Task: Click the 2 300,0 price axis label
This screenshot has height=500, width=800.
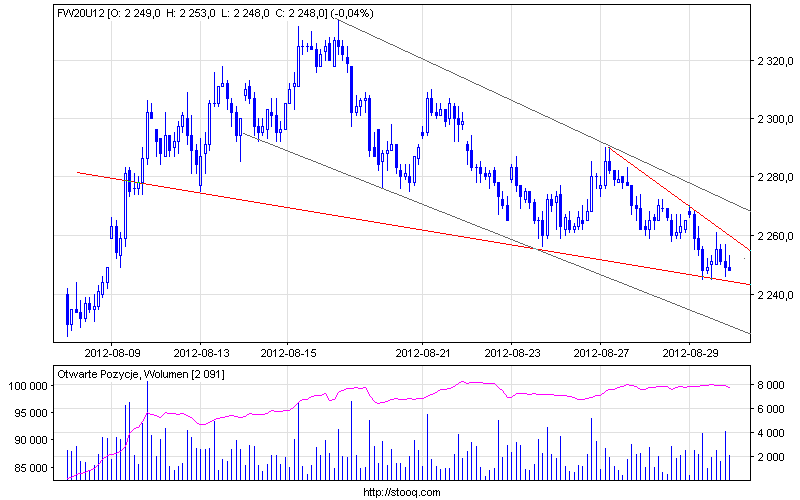Action: pyautogui.click(x=776, y=119)
